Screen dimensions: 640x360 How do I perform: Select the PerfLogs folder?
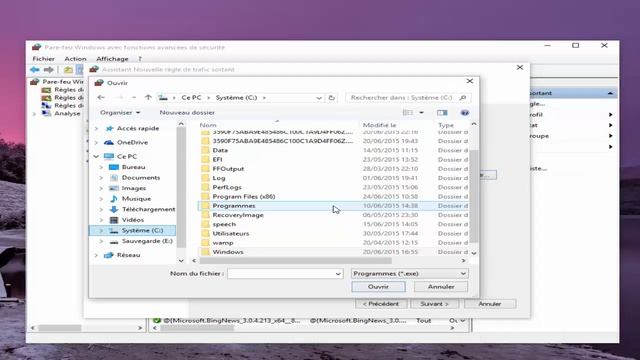[x=227, y=187]
